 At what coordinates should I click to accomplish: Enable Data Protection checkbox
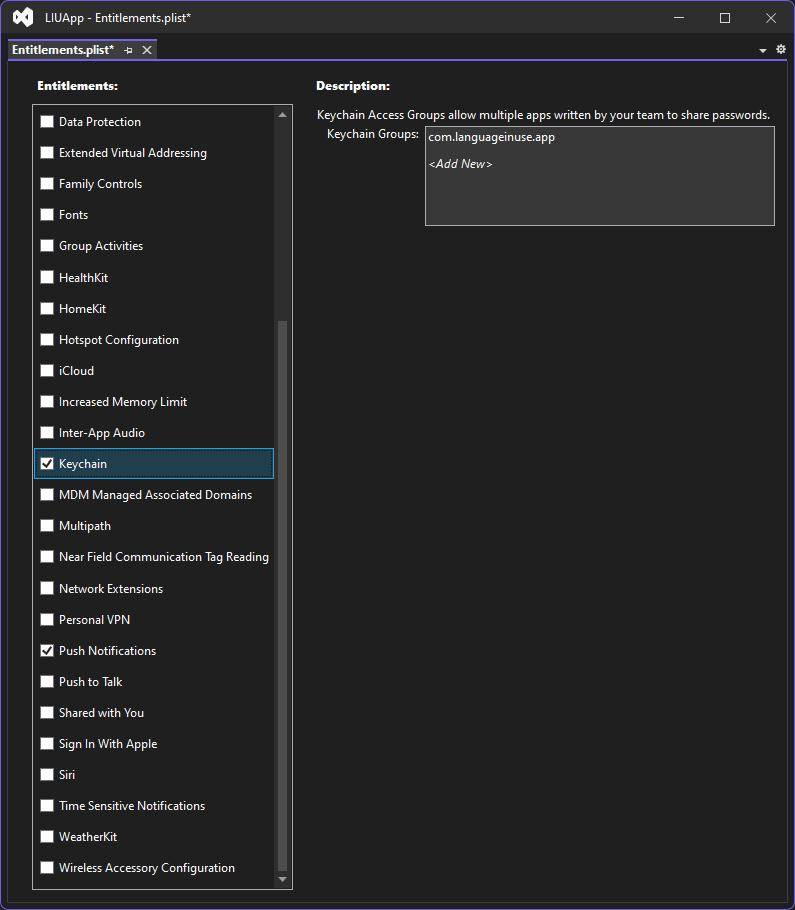click(47, 122)
